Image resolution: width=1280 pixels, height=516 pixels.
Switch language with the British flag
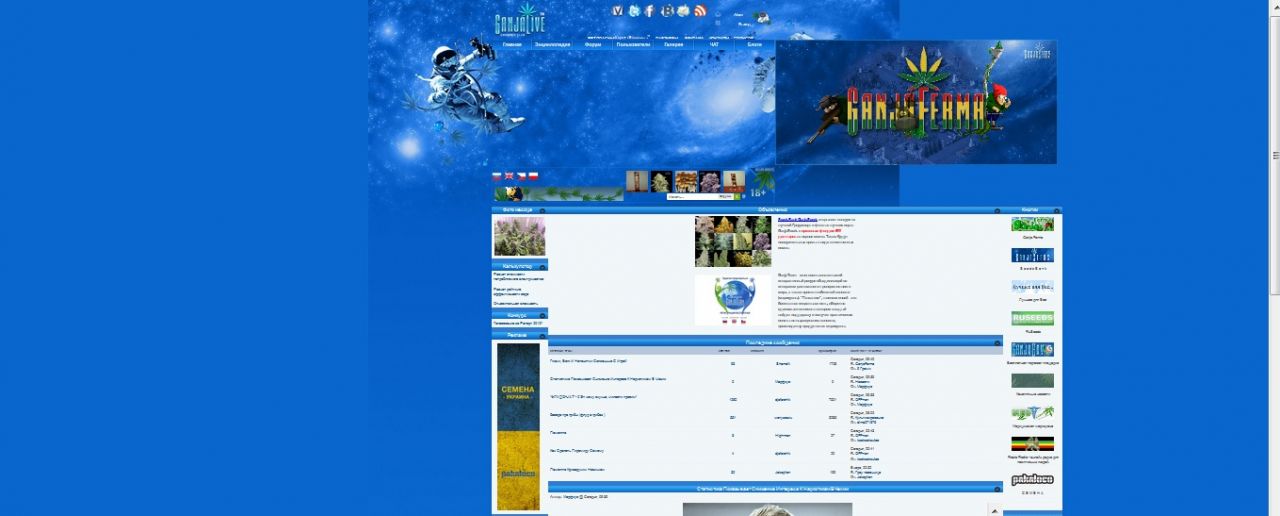(x=509, y=176)
